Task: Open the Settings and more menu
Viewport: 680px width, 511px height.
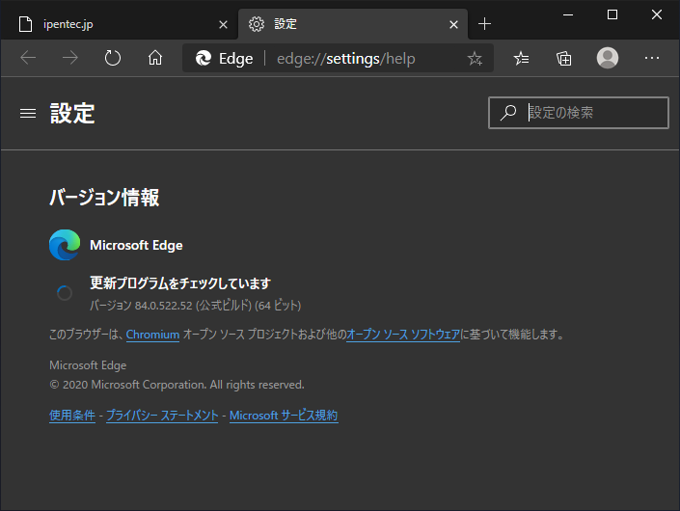Action: [x=651, y=58]
